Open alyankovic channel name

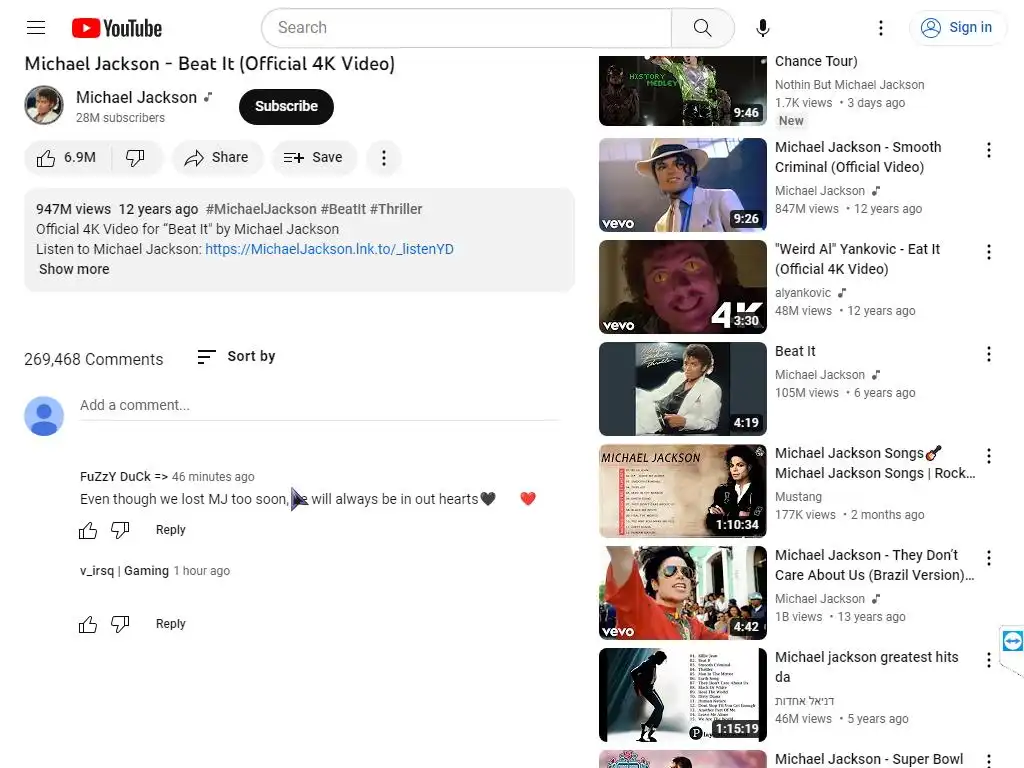[x=803, y=293]
